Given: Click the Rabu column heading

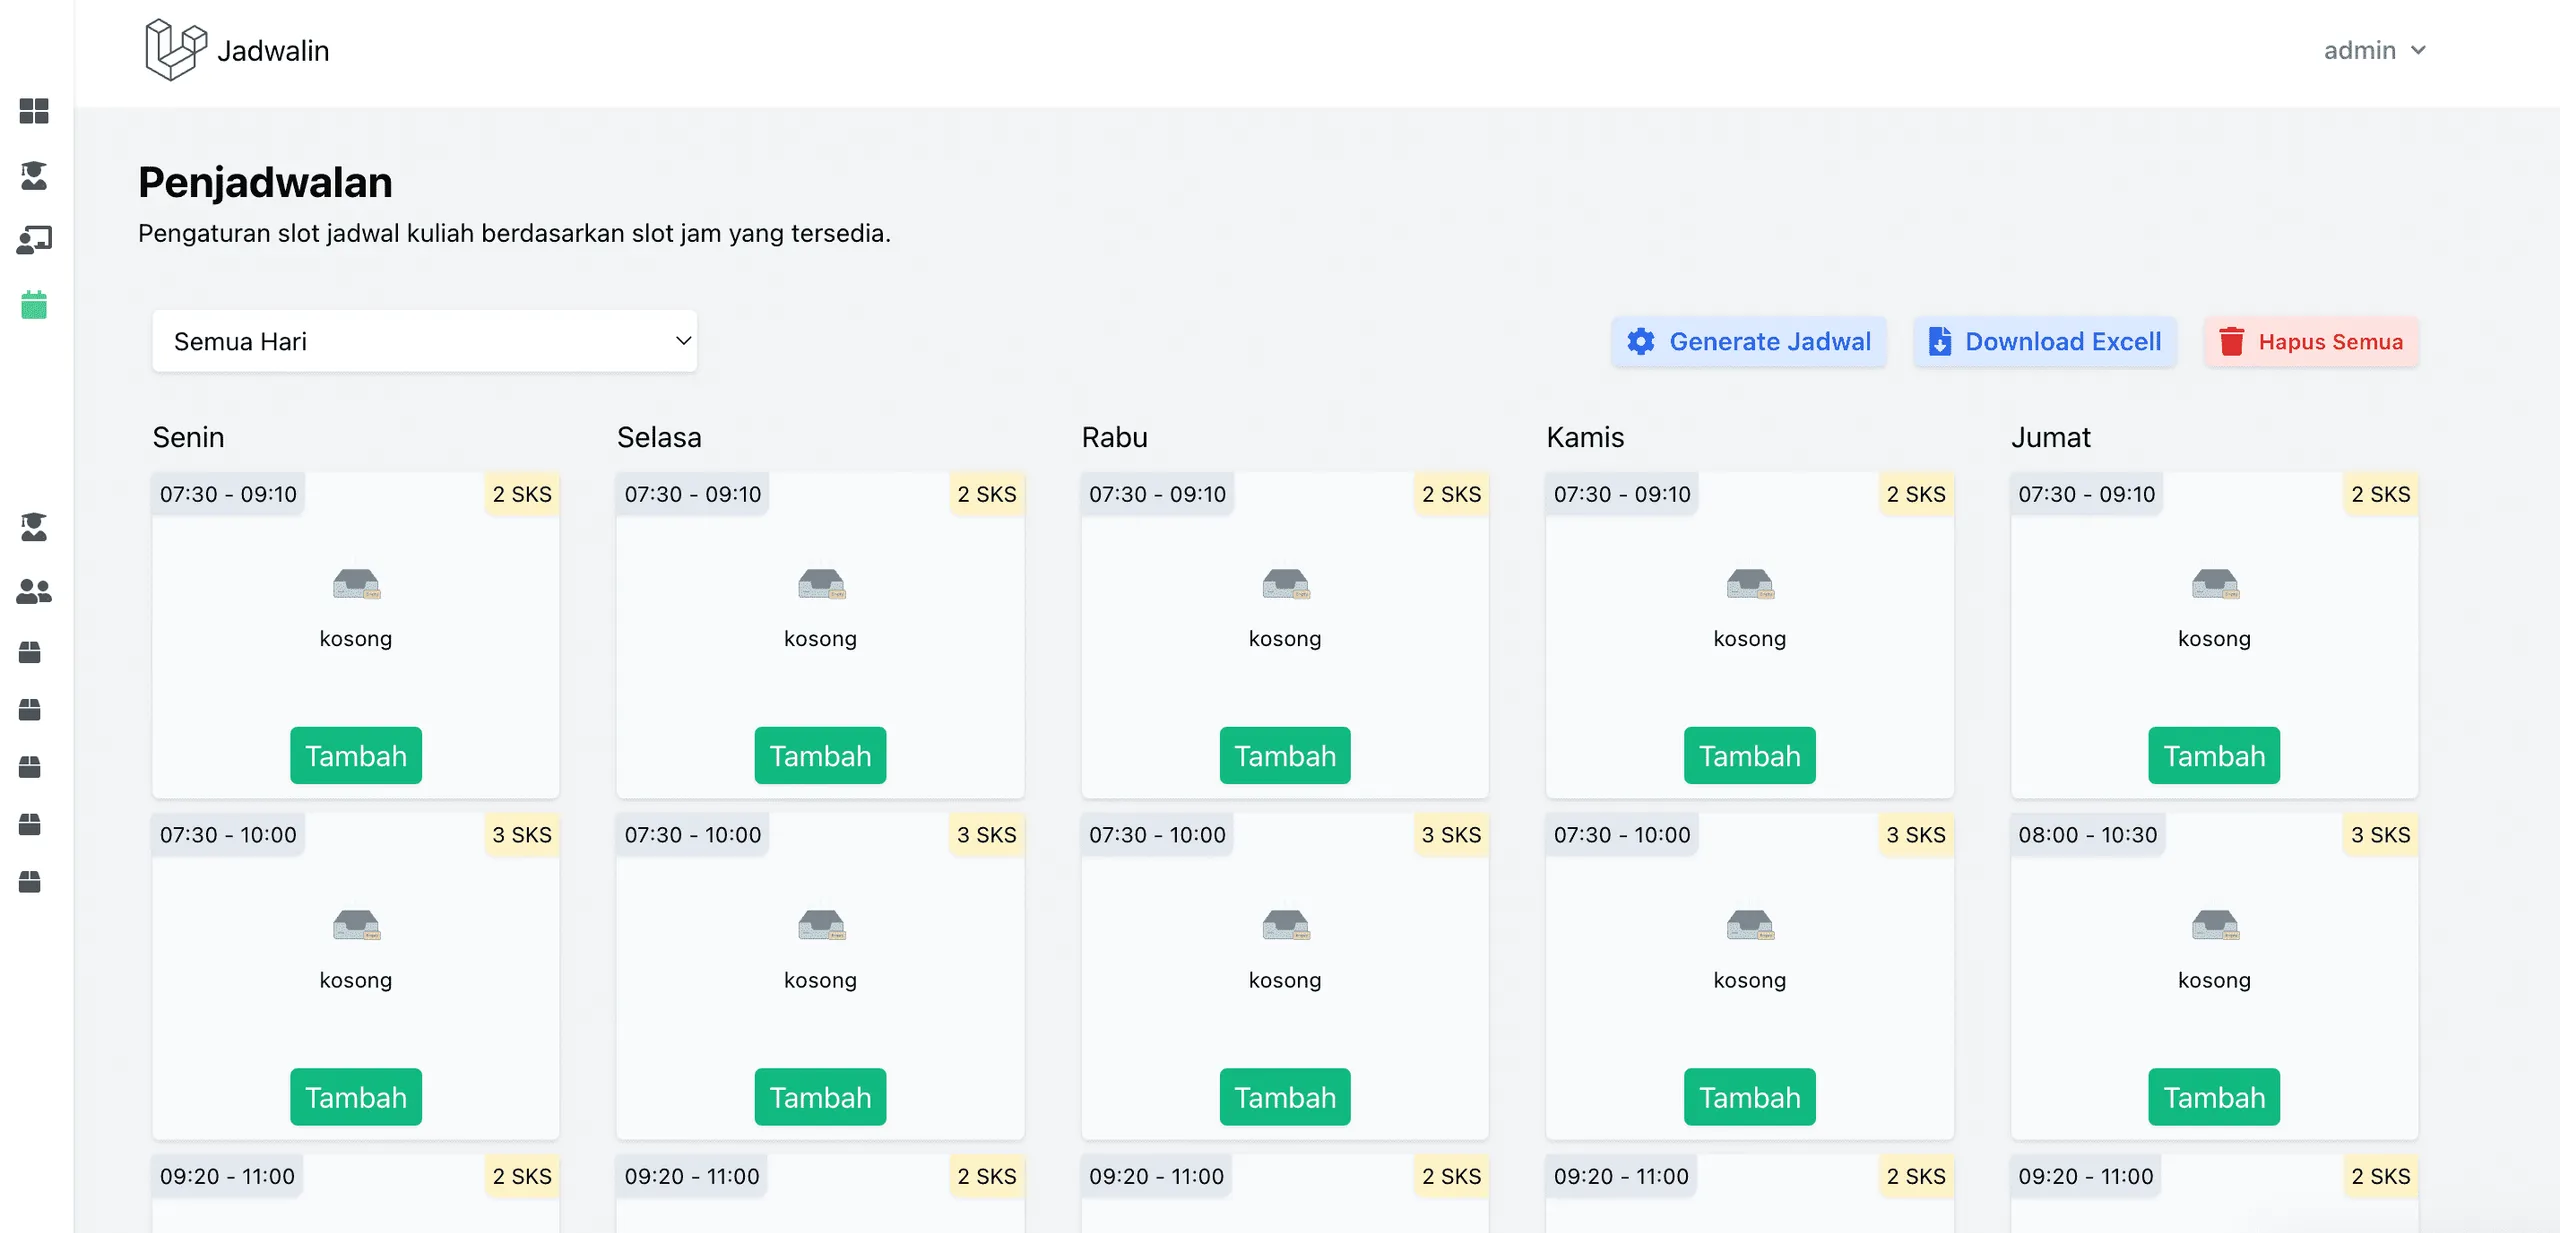Looking at the screenshot, I should coord(1114,437).
